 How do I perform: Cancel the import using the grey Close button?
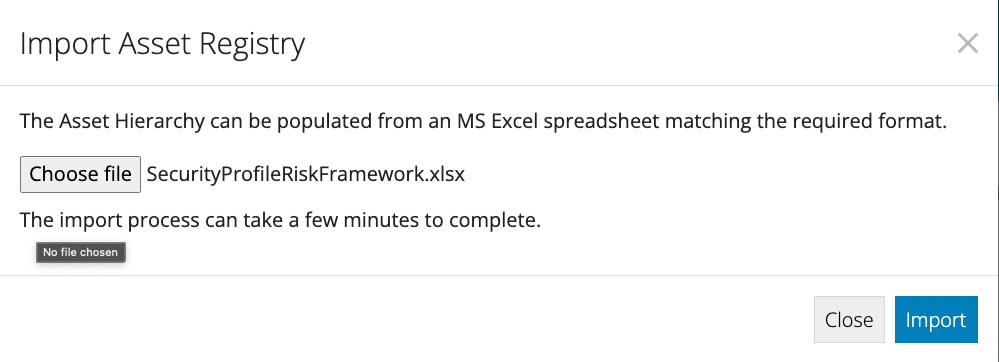point(849,319)
